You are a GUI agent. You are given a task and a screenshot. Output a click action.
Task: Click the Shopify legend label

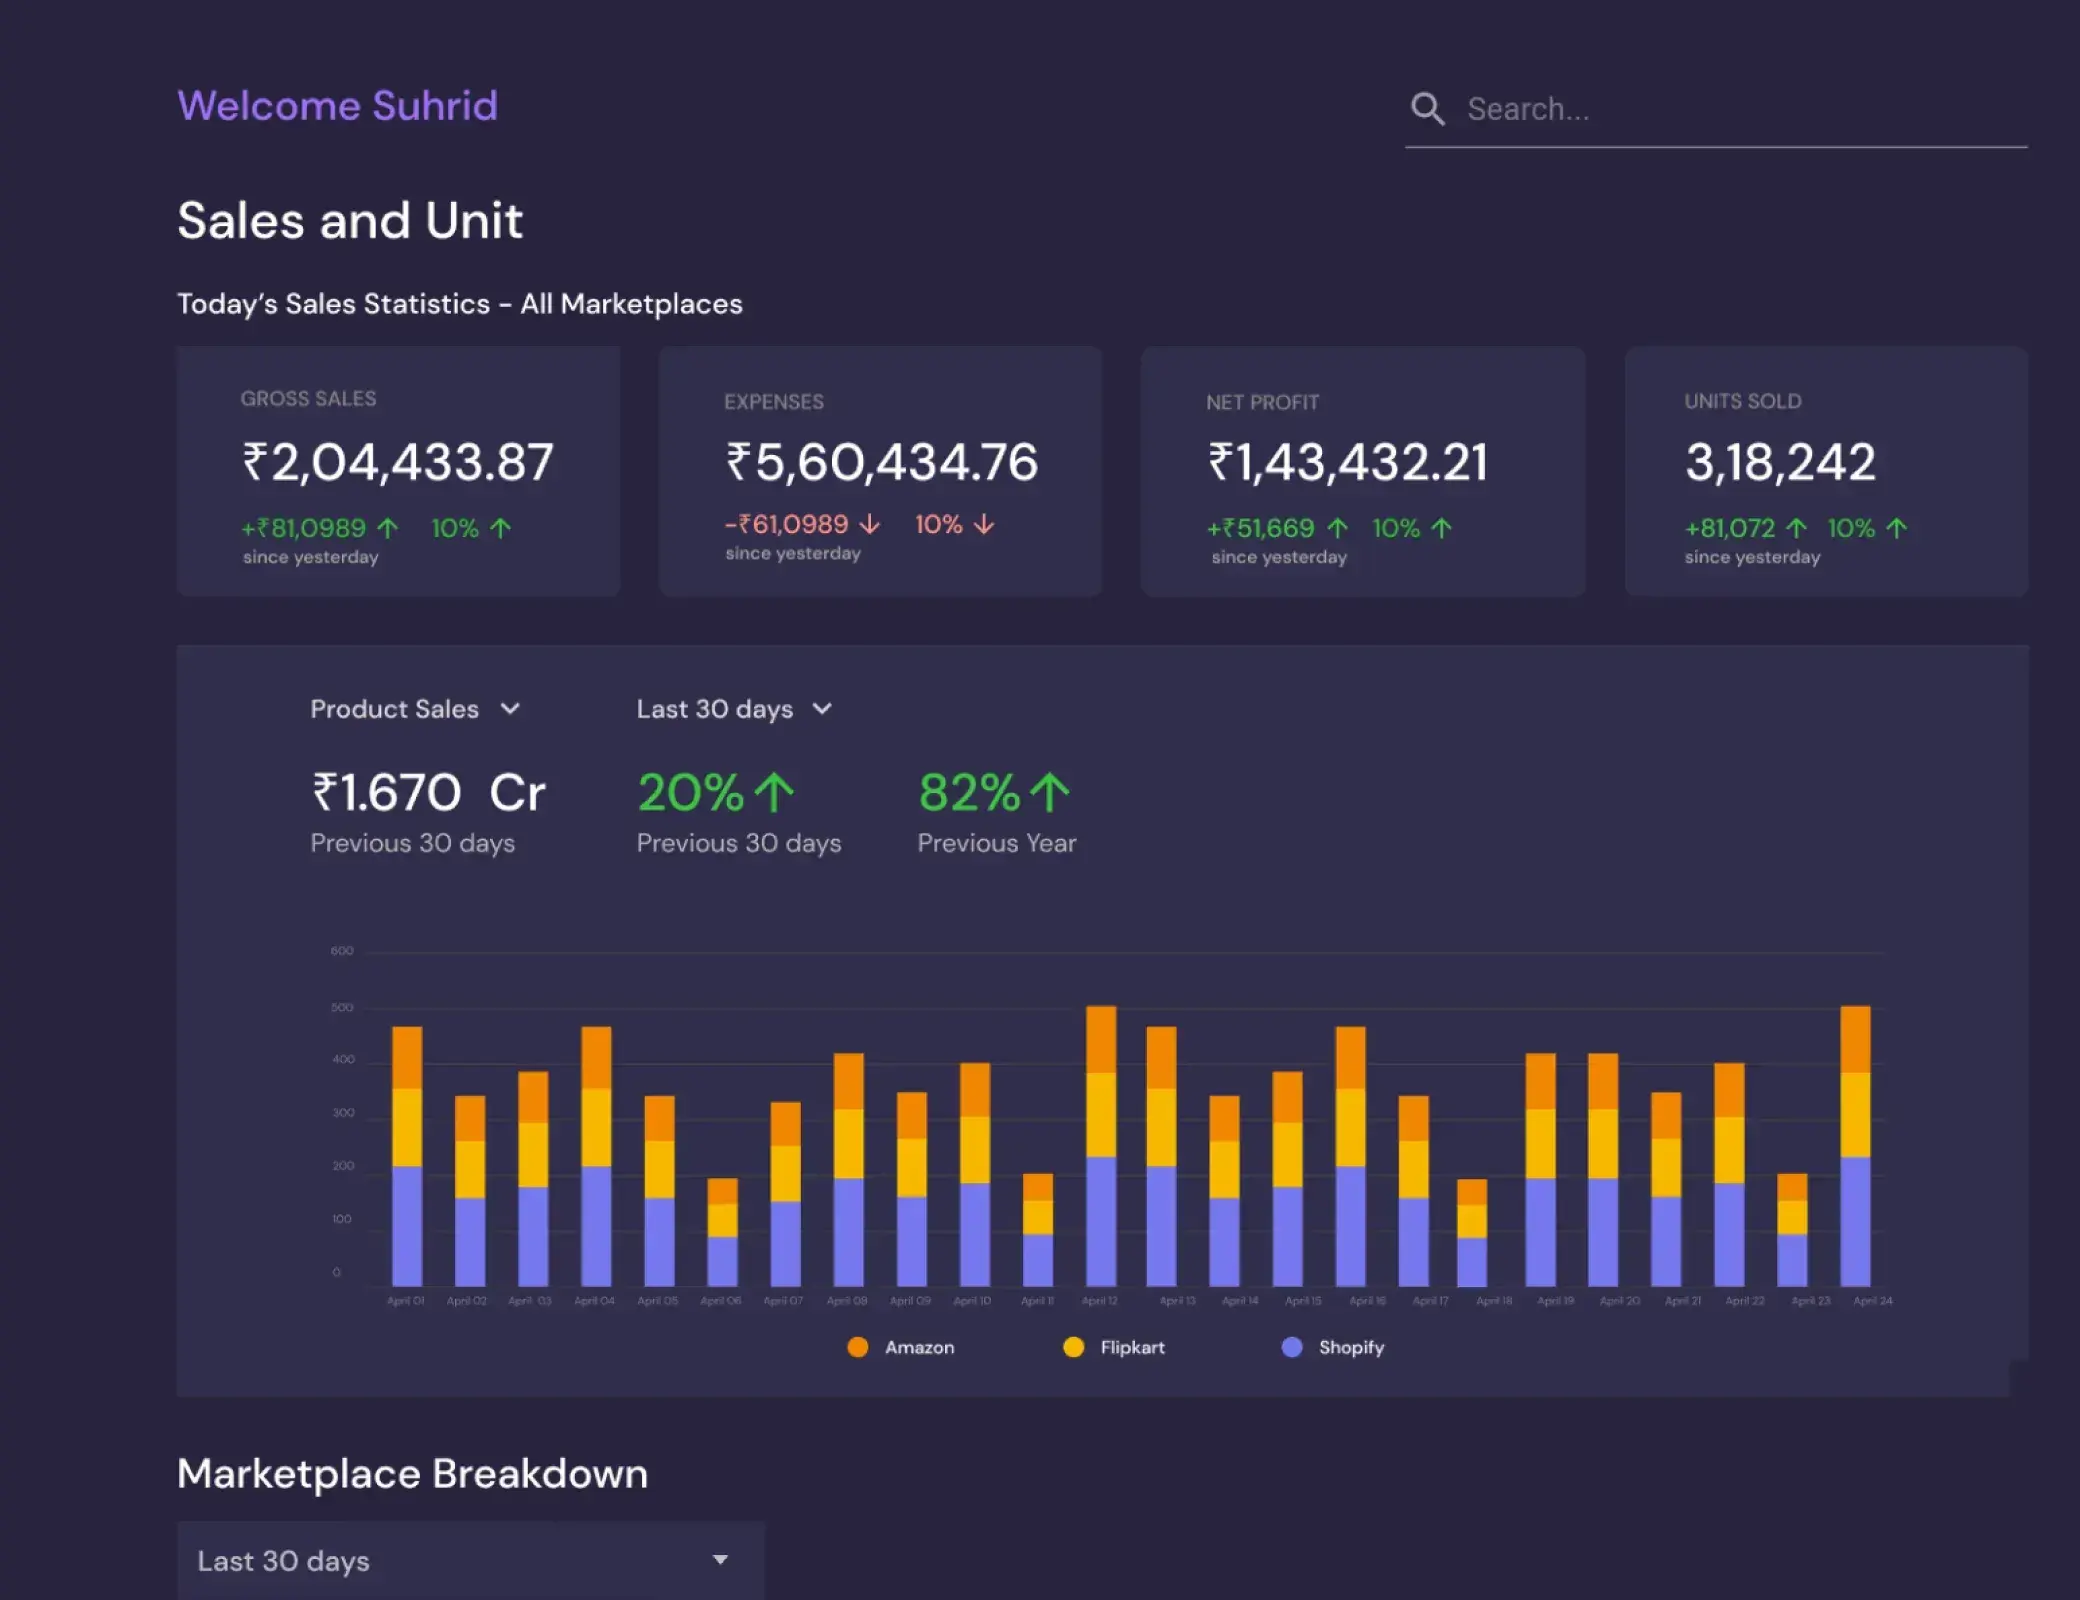(1351, 1347)
